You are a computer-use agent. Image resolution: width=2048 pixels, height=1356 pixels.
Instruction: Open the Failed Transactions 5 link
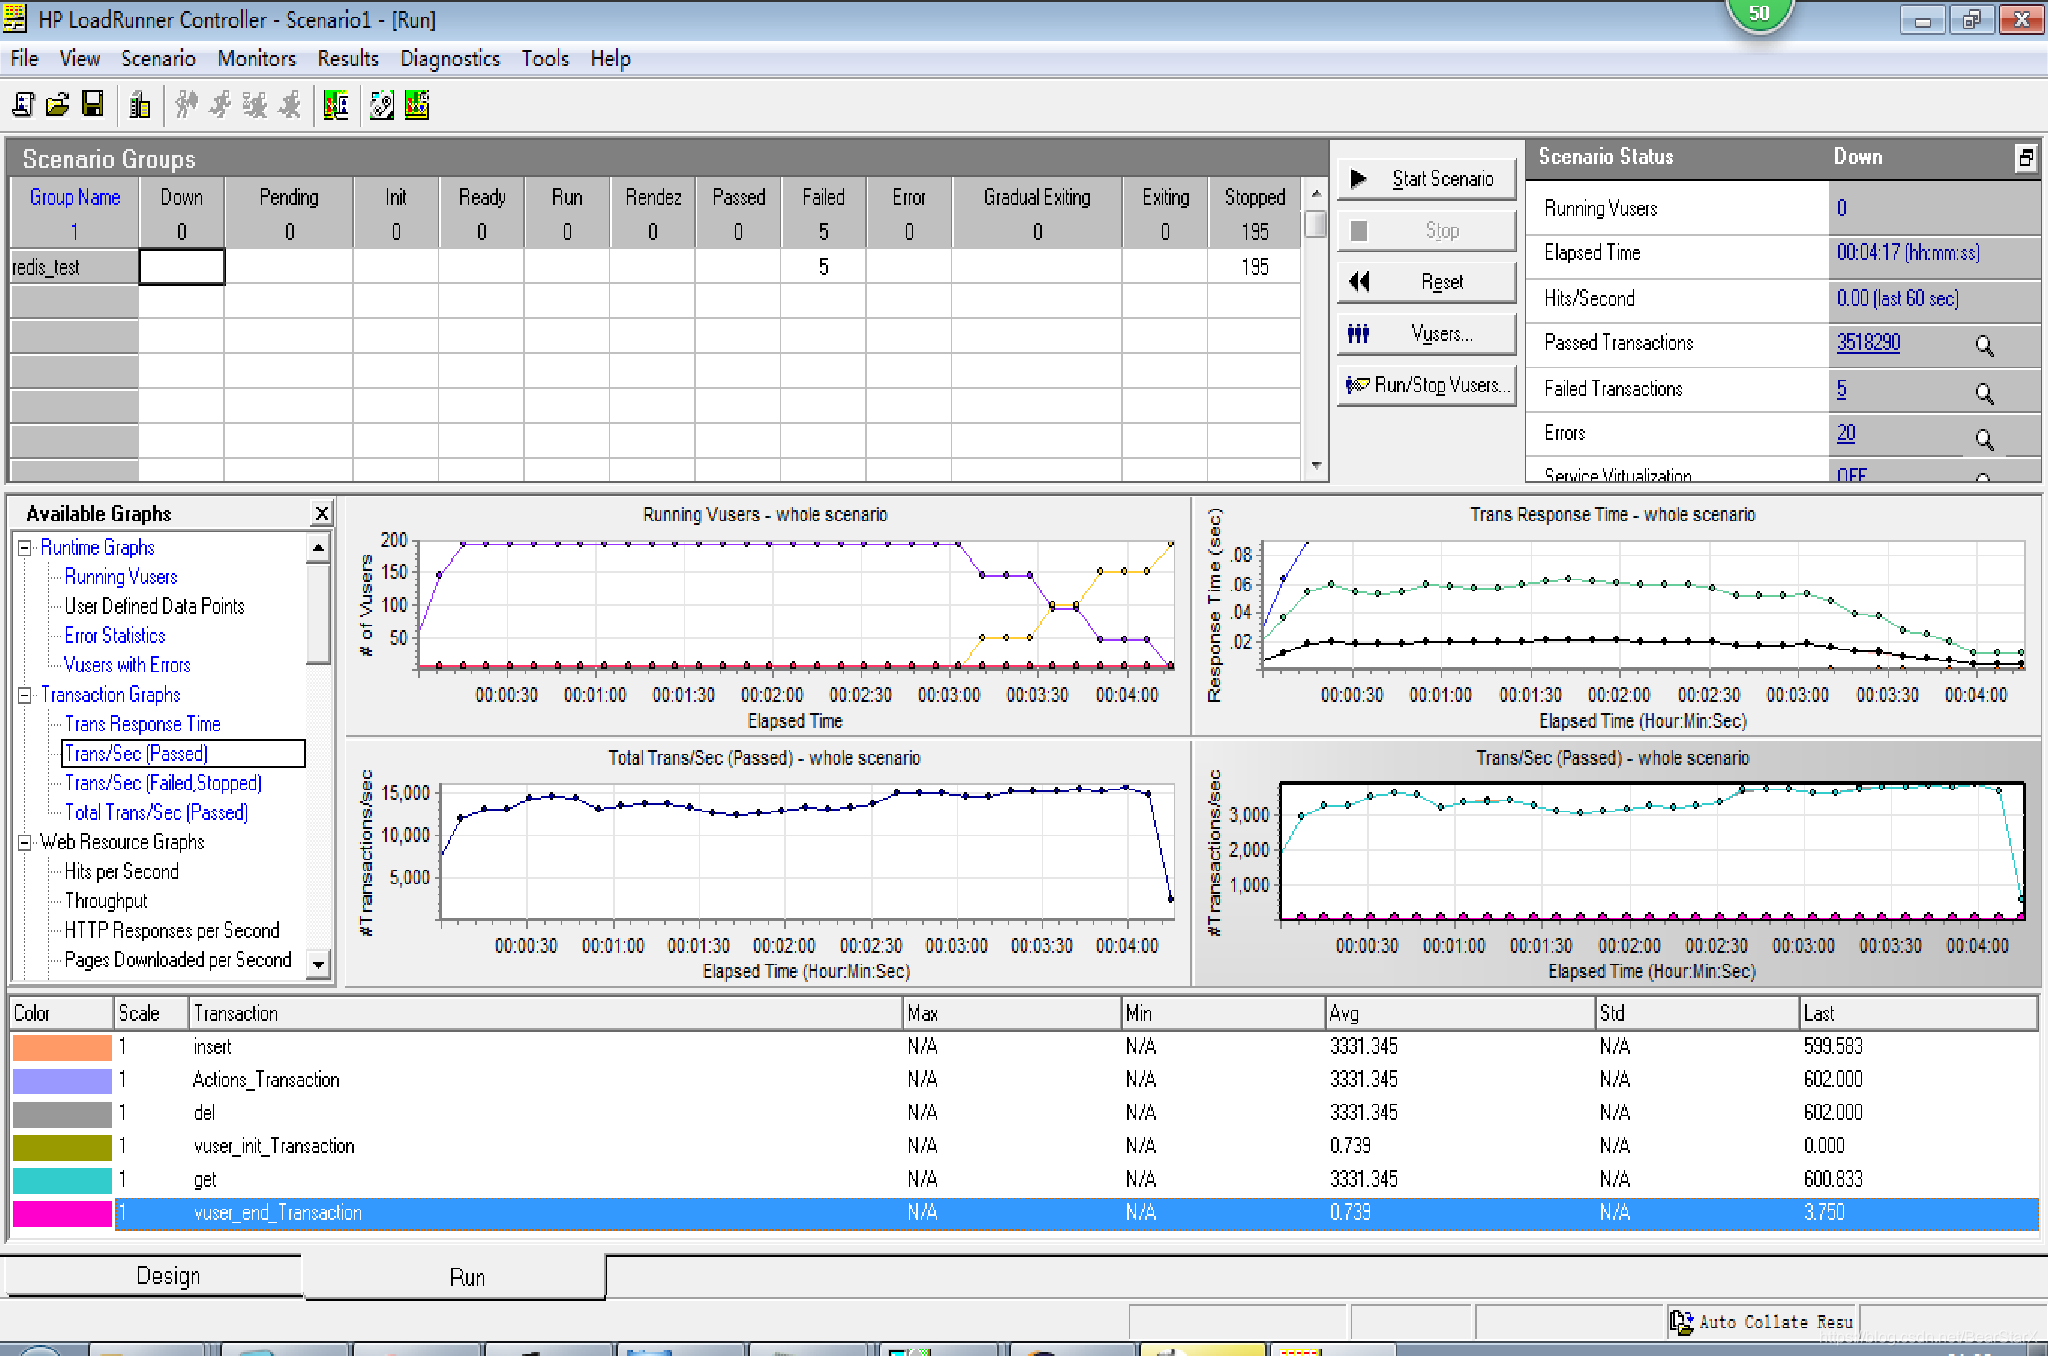[x=1841, y=389]
